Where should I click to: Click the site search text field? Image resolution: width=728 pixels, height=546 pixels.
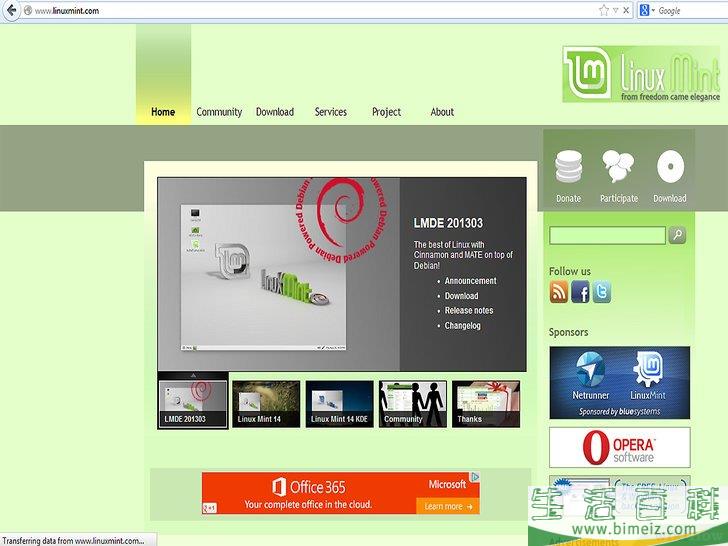click(x=607, y=235)
